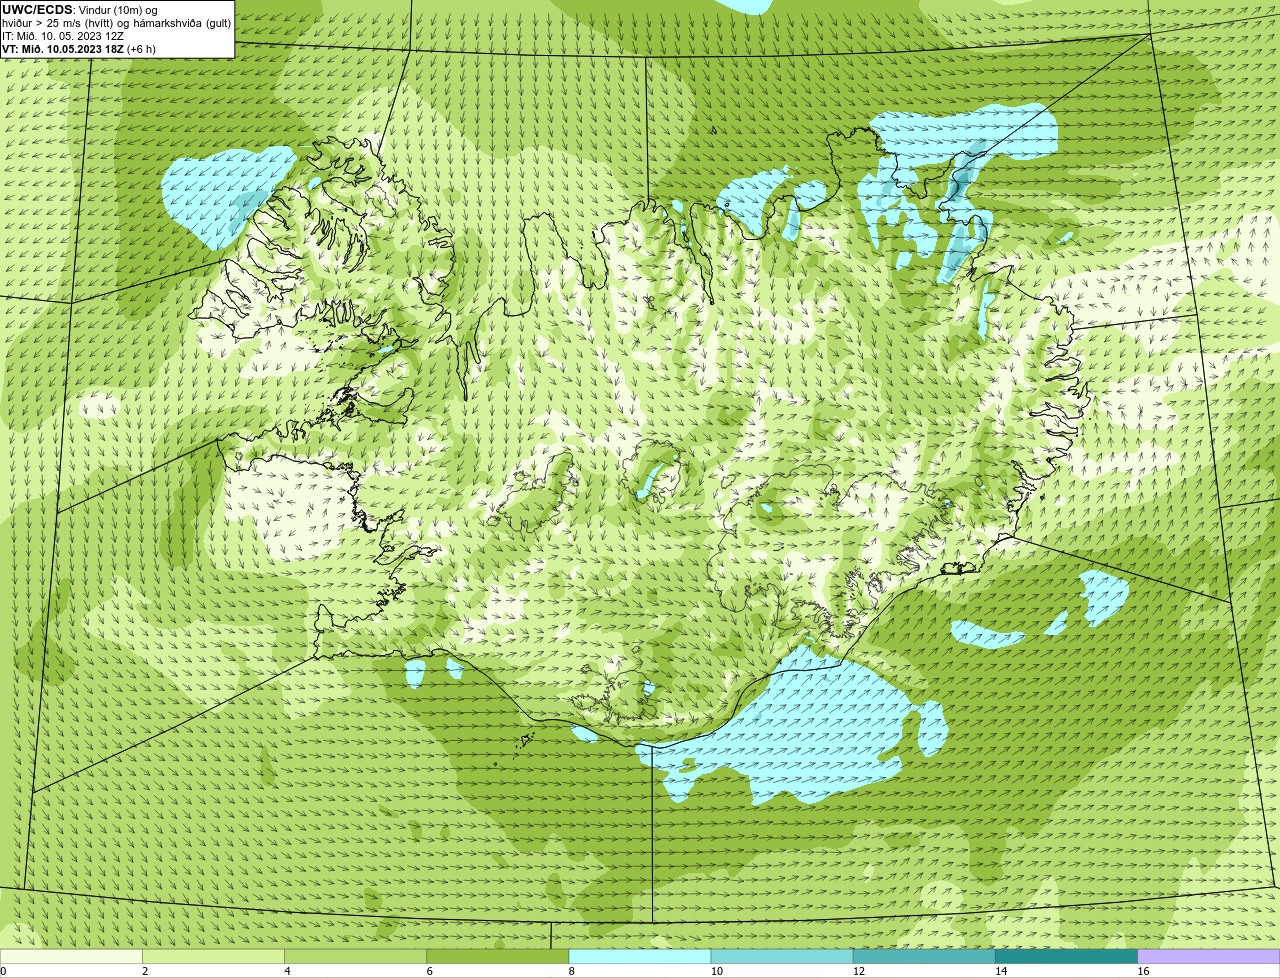Click the scale label "2"
Screen dimensions: 1280x978
[145, 971]
